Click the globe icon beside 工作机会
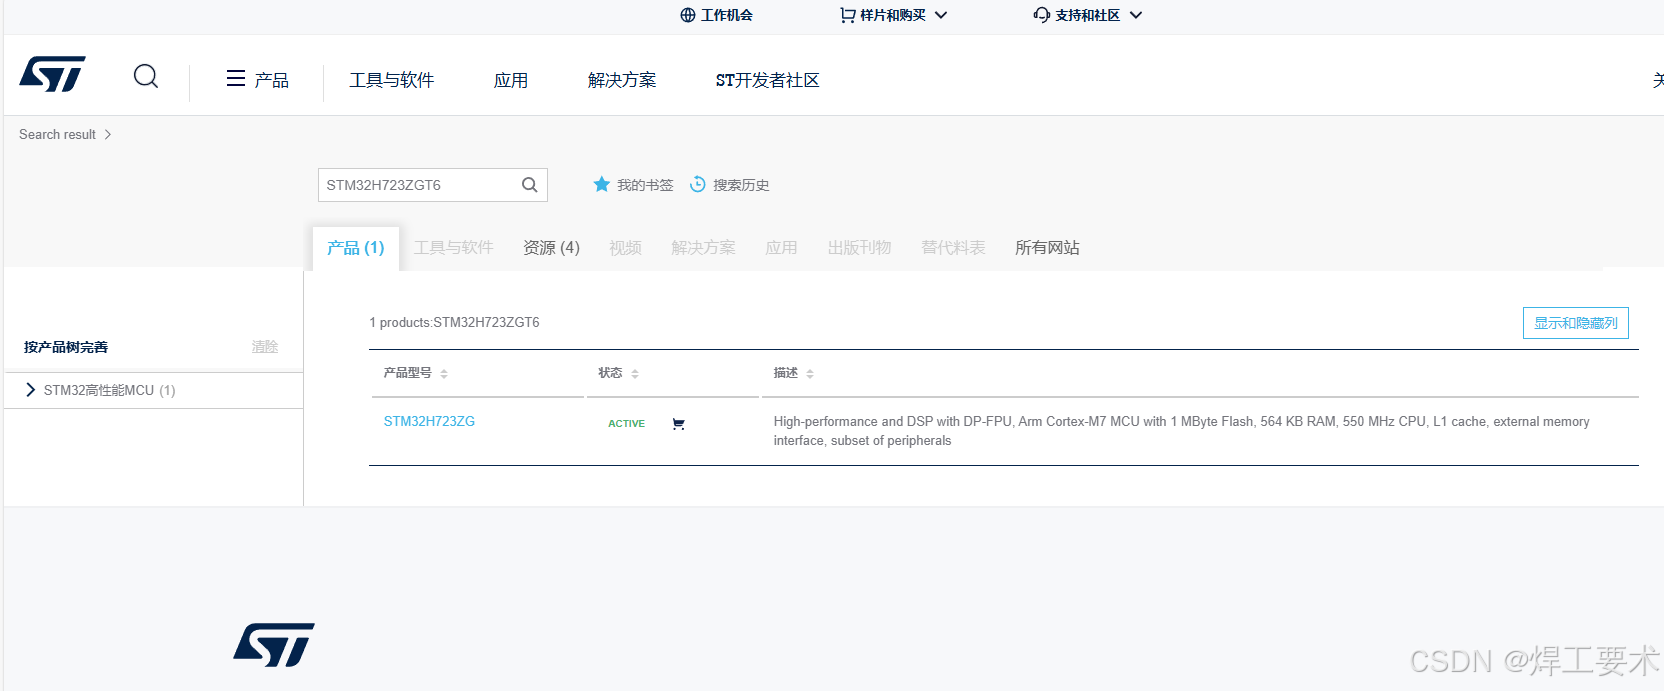The image size is (1664, 691). 688,15
